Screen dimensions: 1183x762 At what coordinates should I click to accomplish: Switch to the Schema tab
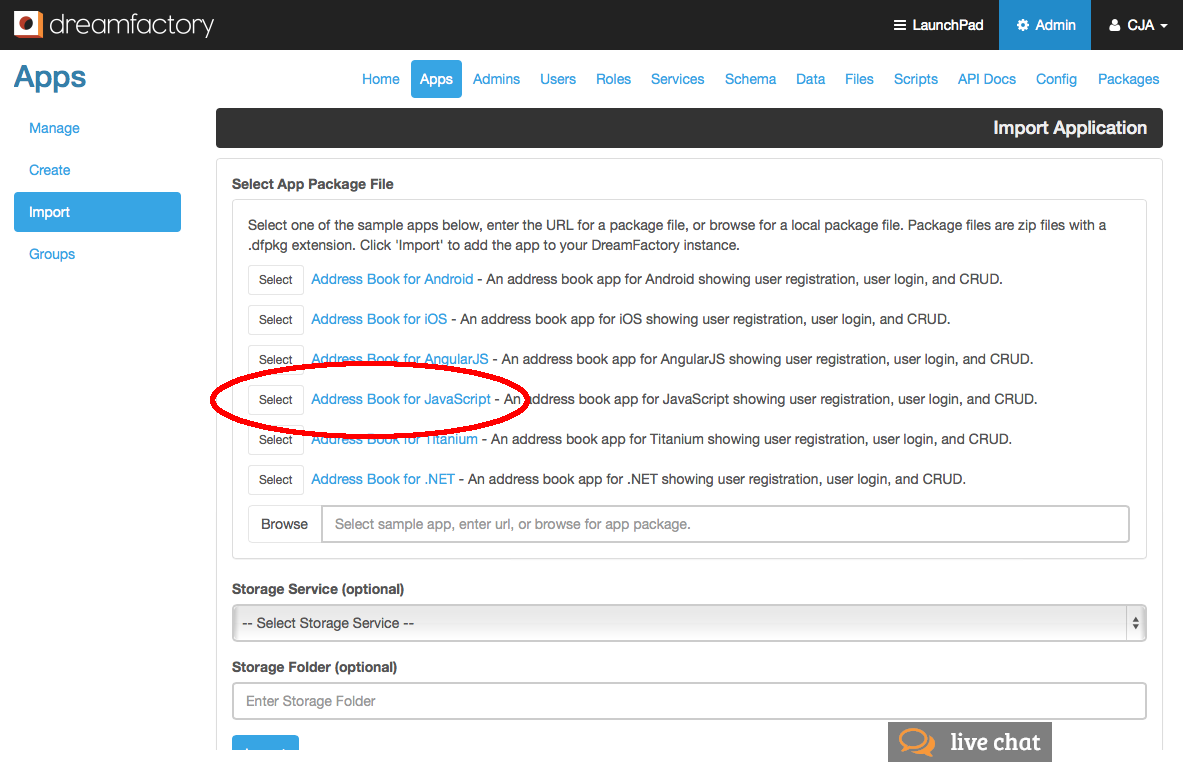click(x=750, y=78)
